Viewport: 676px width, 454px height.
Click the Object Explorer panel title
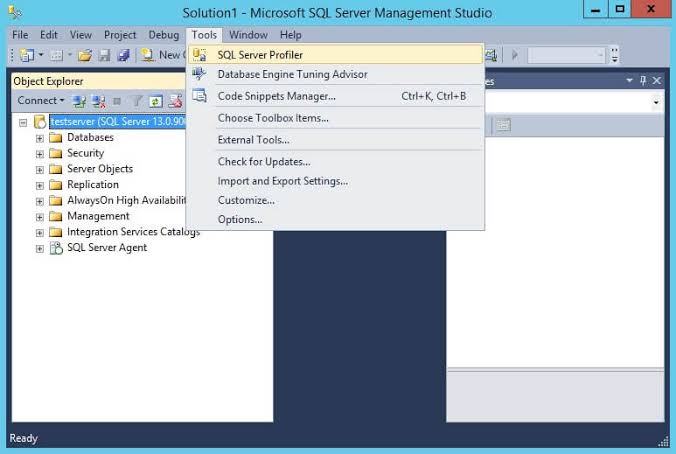click(48, 81)
